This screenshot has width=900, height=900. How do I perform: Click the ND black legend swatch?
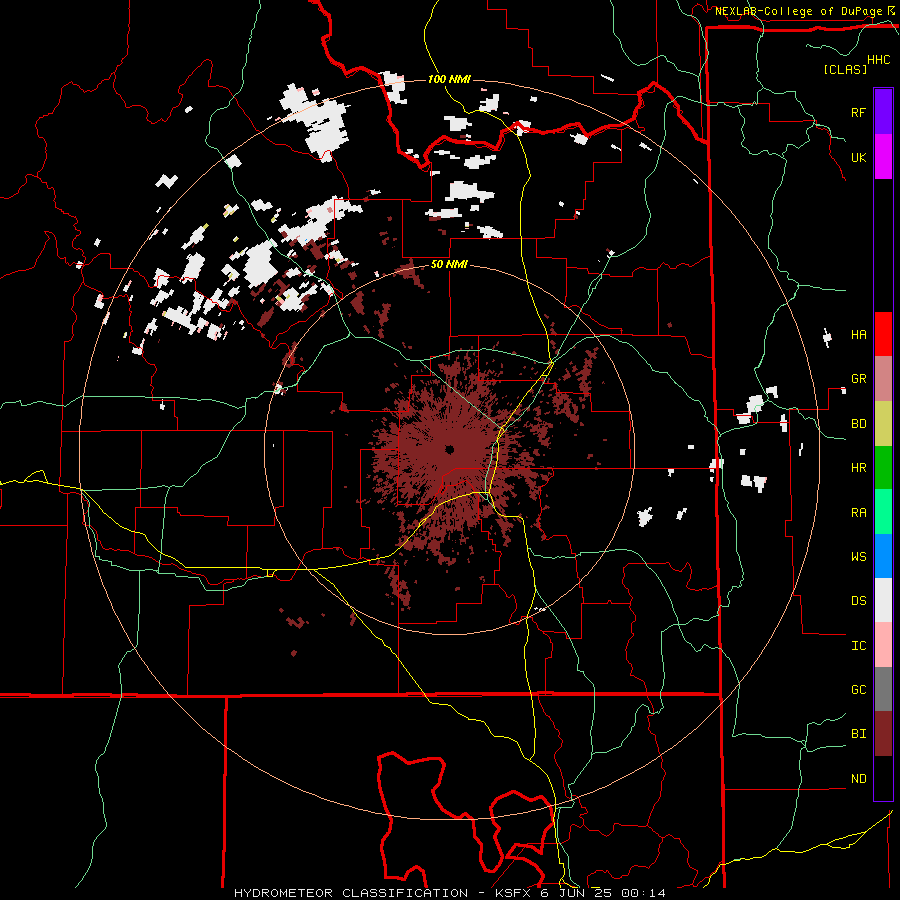883,778
